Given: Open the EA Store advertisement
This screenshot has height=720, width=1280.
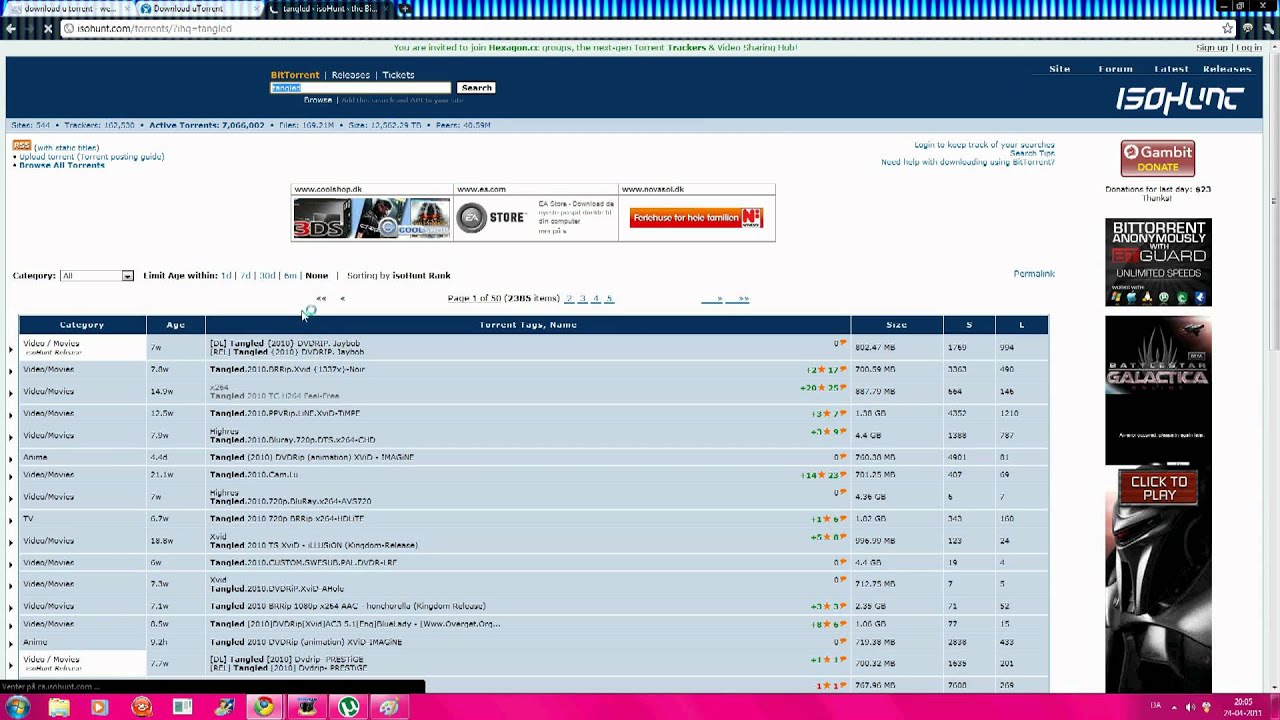Looking at the screenshot, I should pyautogui.click(x=535, y=218).
